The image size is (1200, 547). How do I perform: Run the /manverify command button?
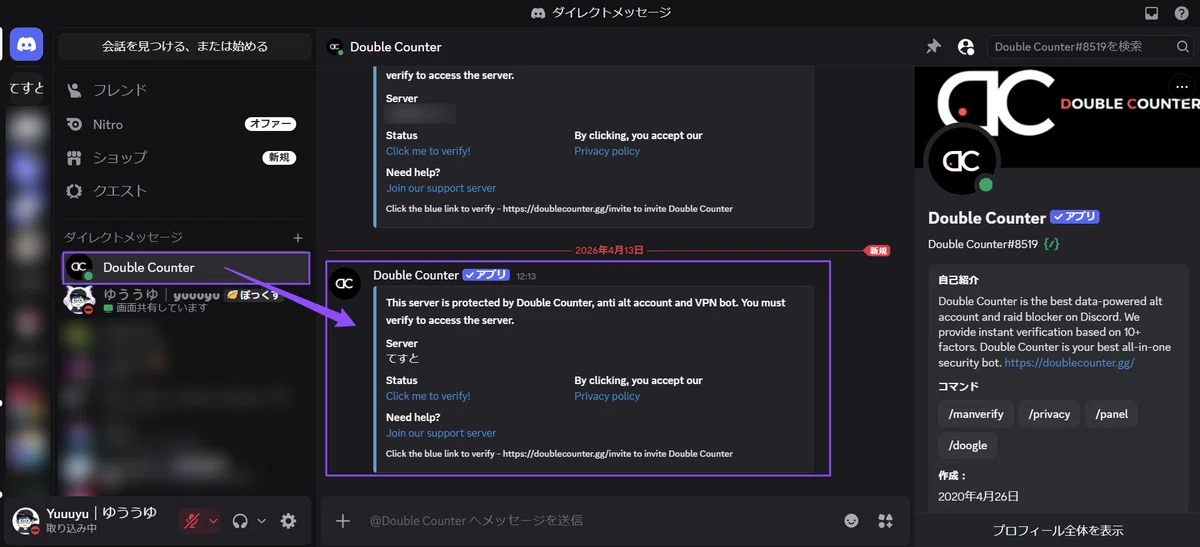tap(975, 414)
